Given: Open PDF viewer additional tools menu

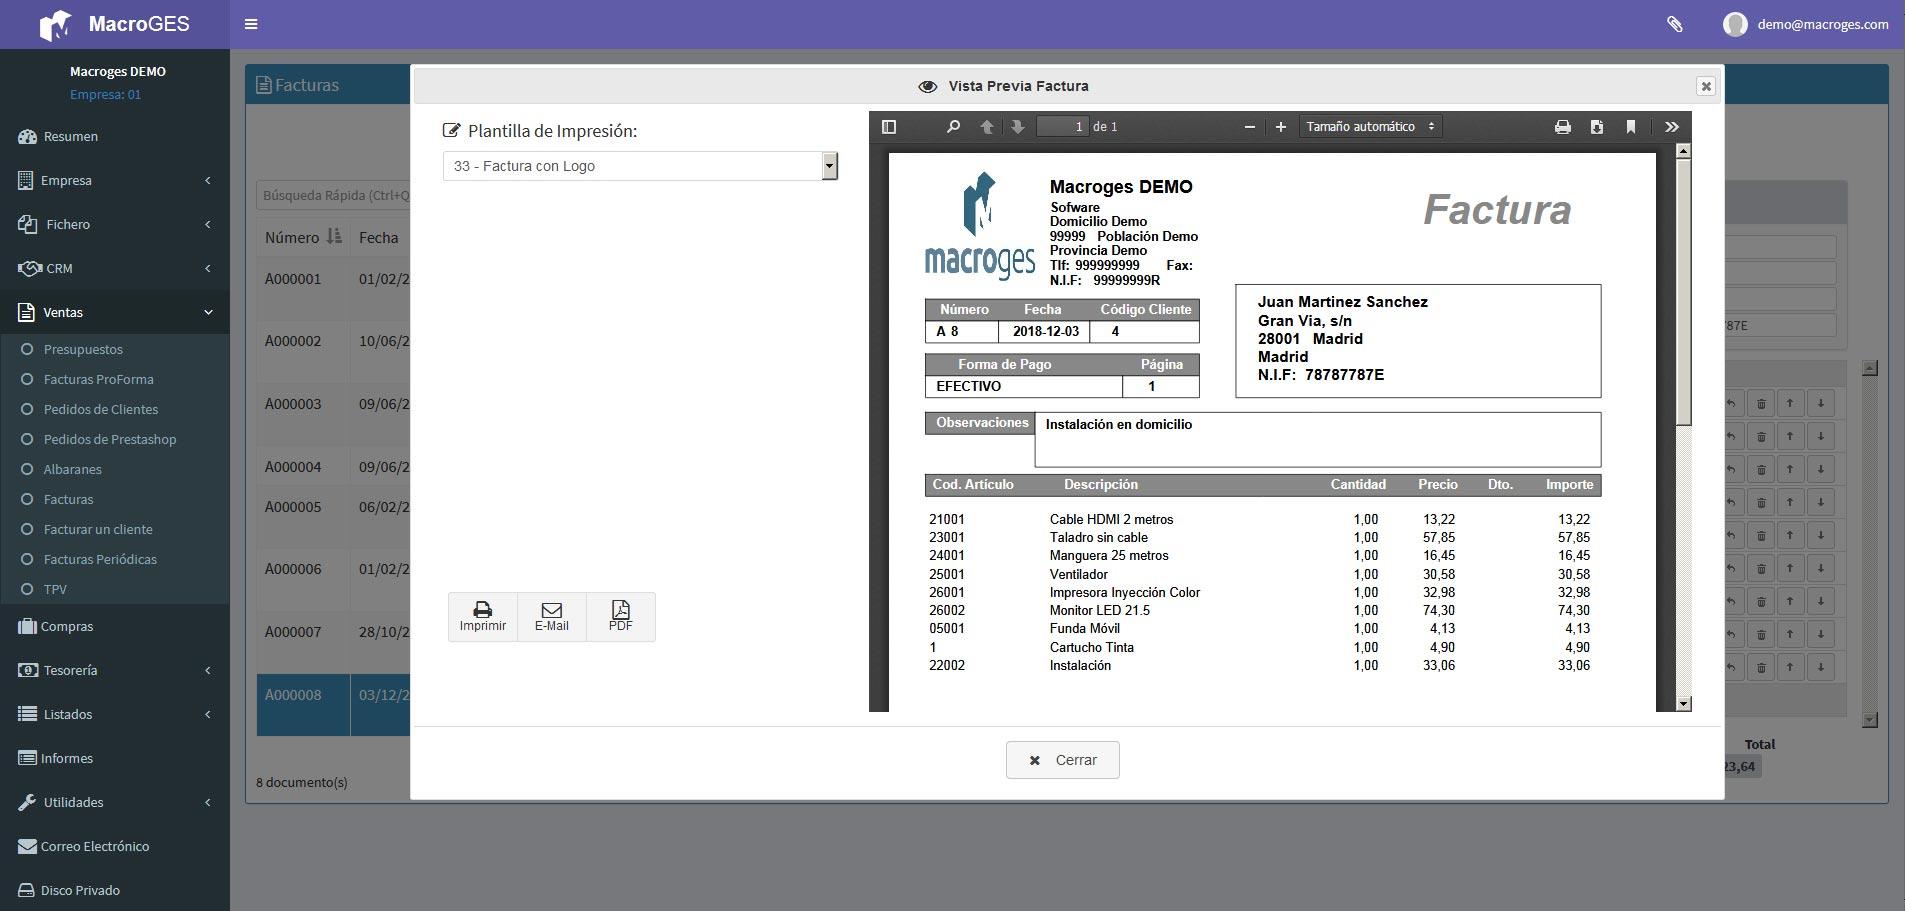Looking at the screenshot, I should coord(1671,127).
